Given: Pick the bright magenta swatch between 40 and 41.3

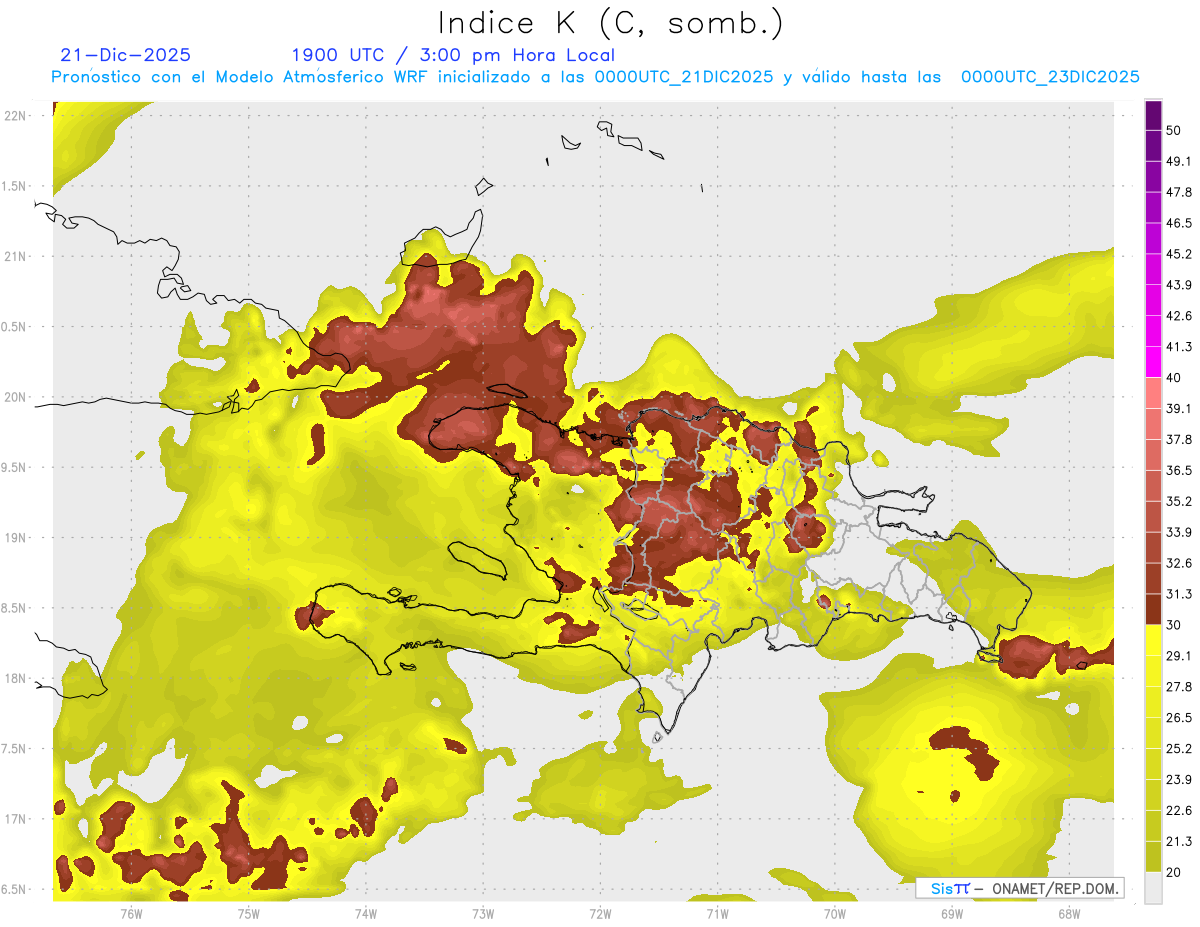Looking at the screenshot, I should 1154,362.
